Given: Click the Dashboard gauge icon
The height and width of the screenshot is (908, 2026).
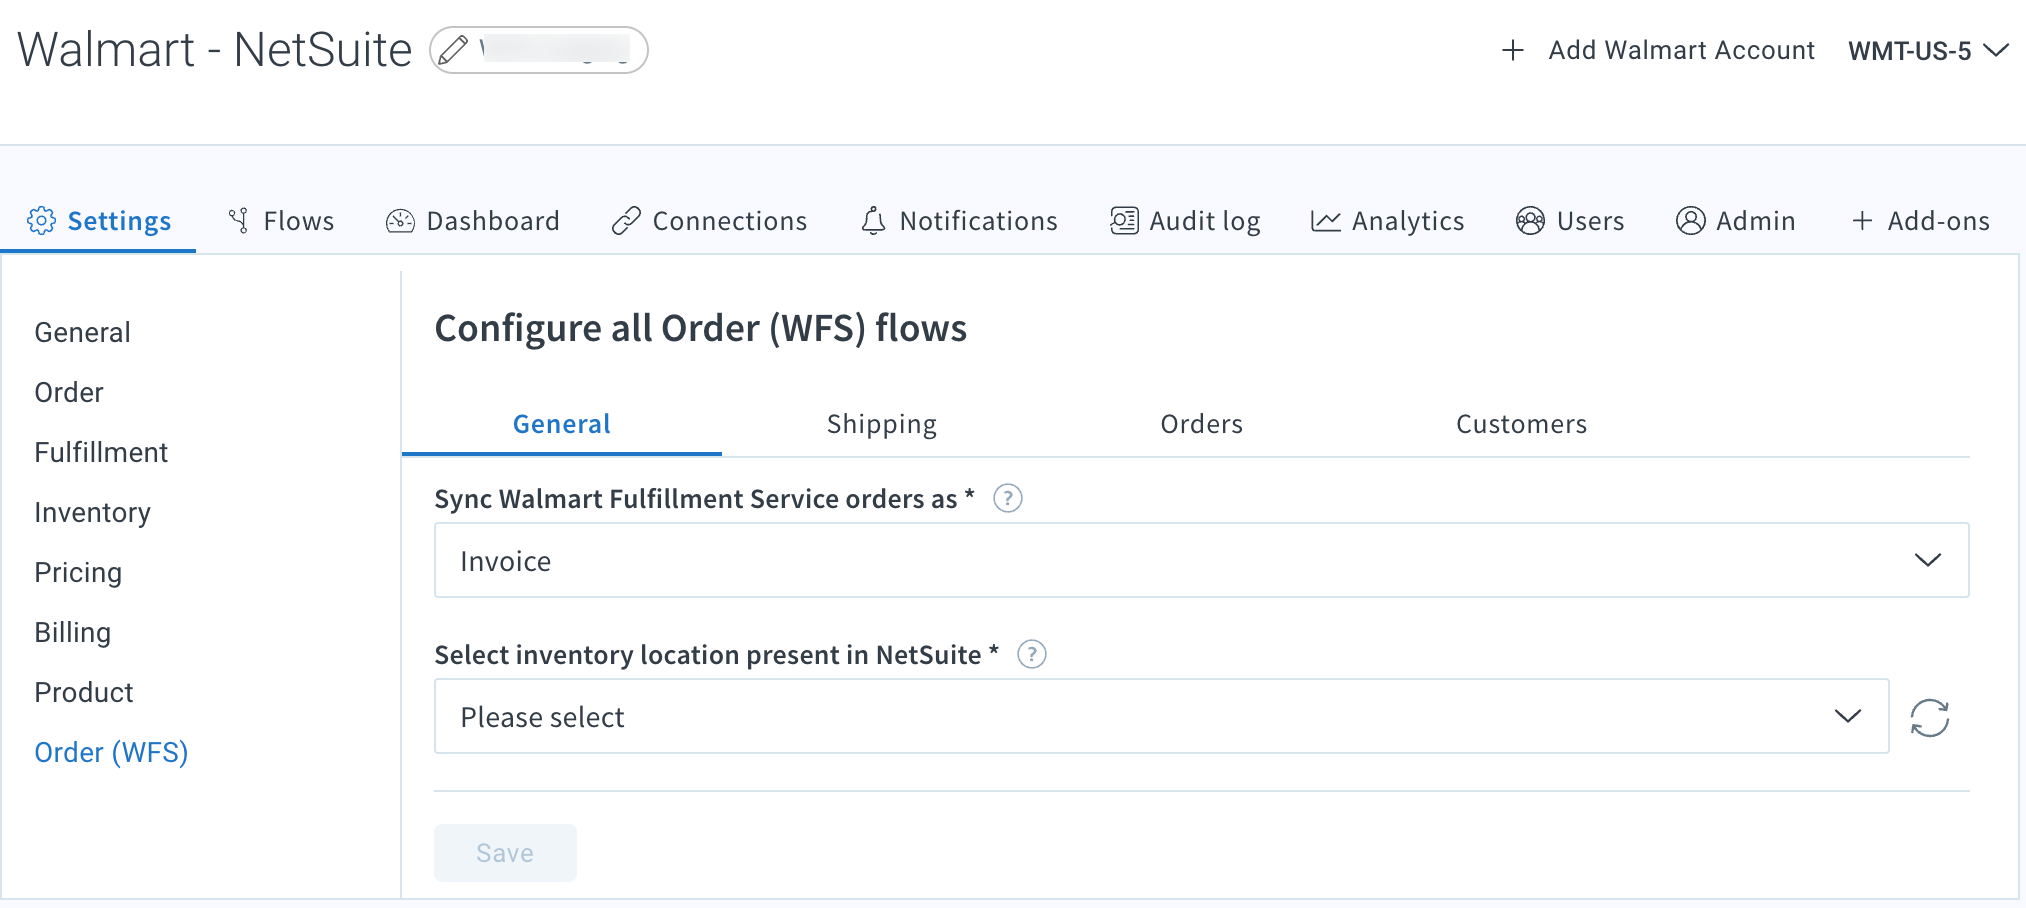Looking at the screenshot, I should (x=400, y=221).
